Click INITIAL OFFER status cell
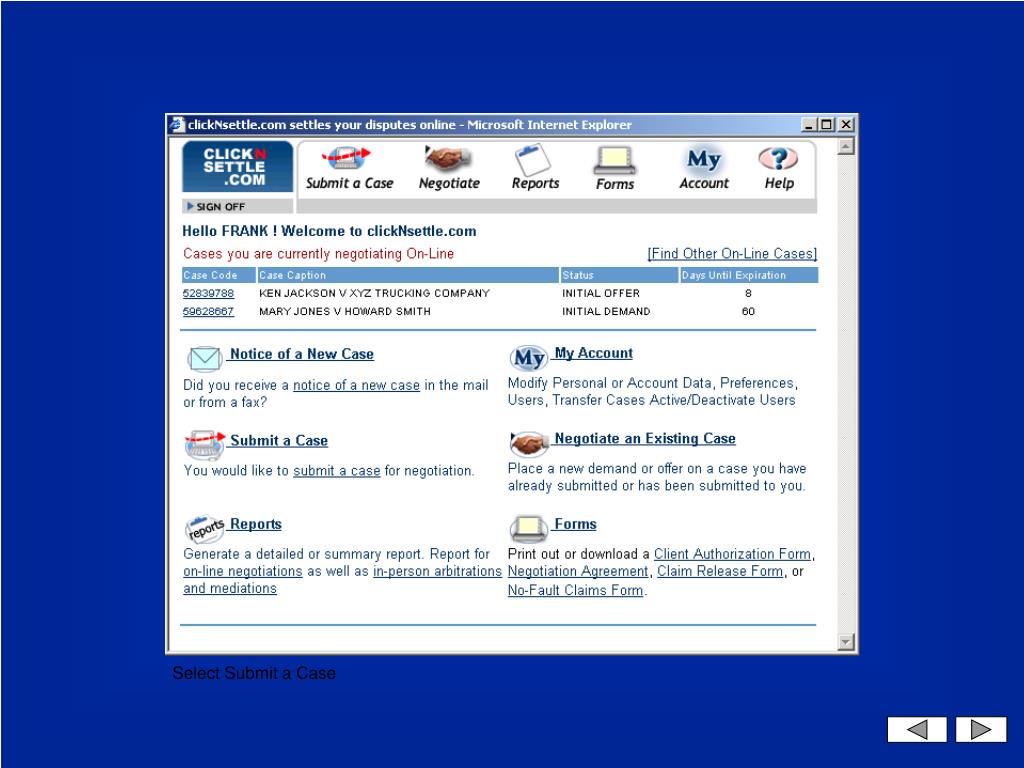Viewport: 1024px width, 768px height. (601, 293)
